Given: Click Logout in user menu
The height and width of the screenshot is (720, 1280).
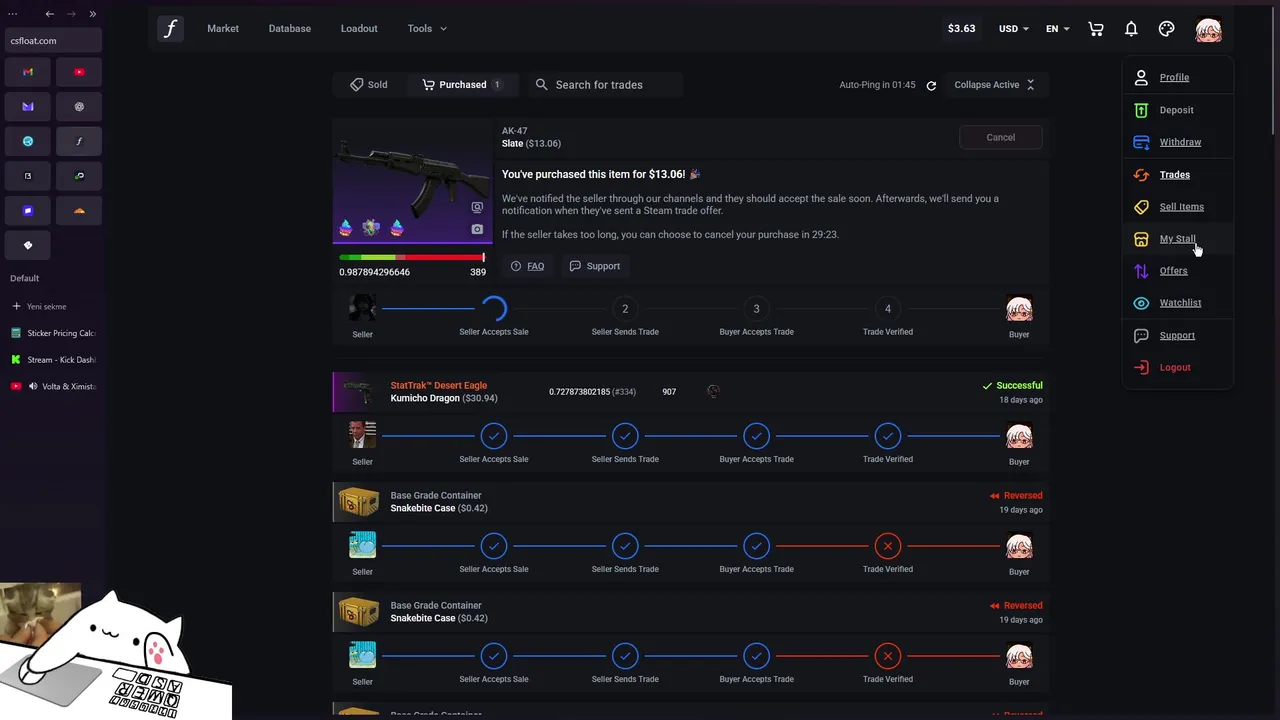Looking at the screenshot, I should point(1178,368).
